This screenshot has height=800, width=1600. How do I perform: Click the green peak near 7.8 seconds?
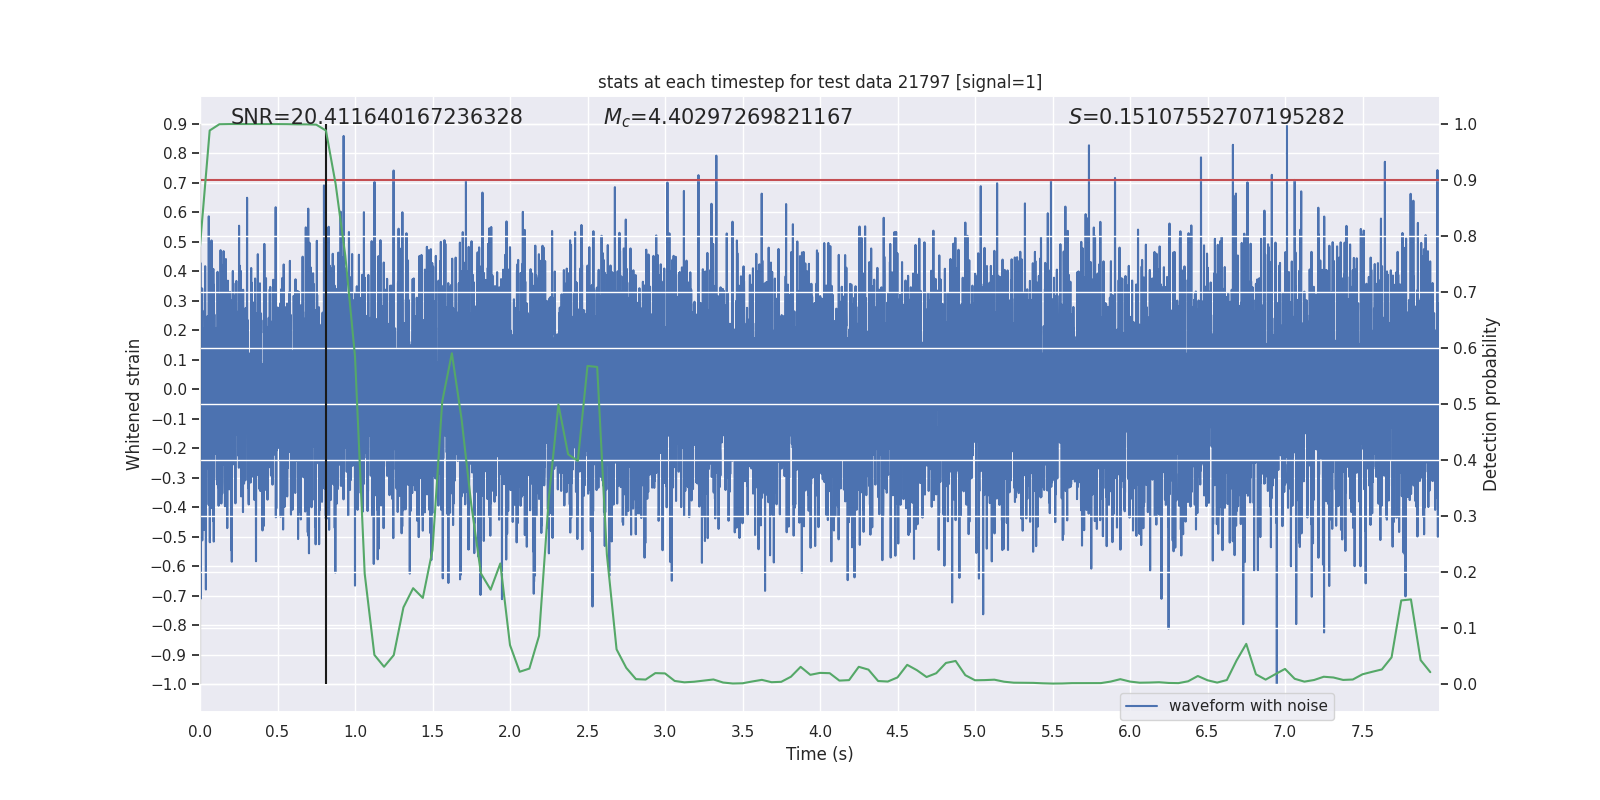coord(1405,600)
